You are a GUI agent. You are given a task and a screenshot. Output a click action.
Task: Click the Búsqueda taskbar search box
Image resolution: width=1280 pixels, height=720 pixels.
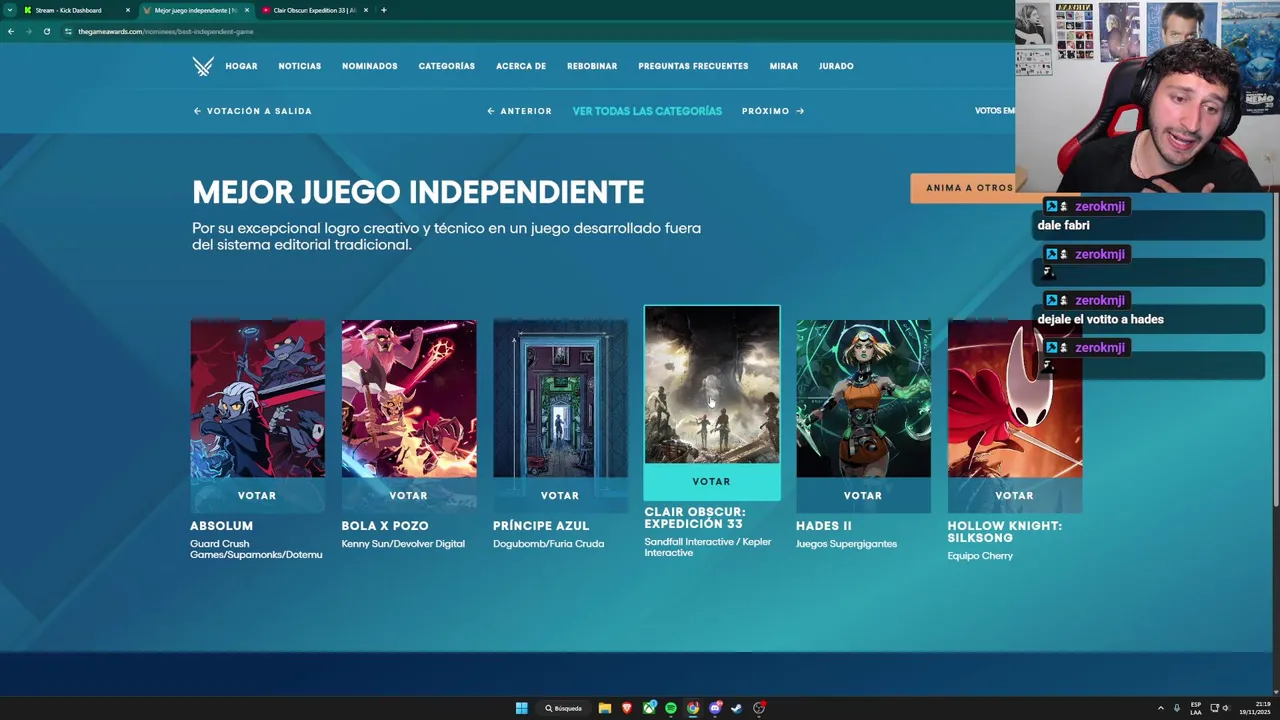pos(563,708)
